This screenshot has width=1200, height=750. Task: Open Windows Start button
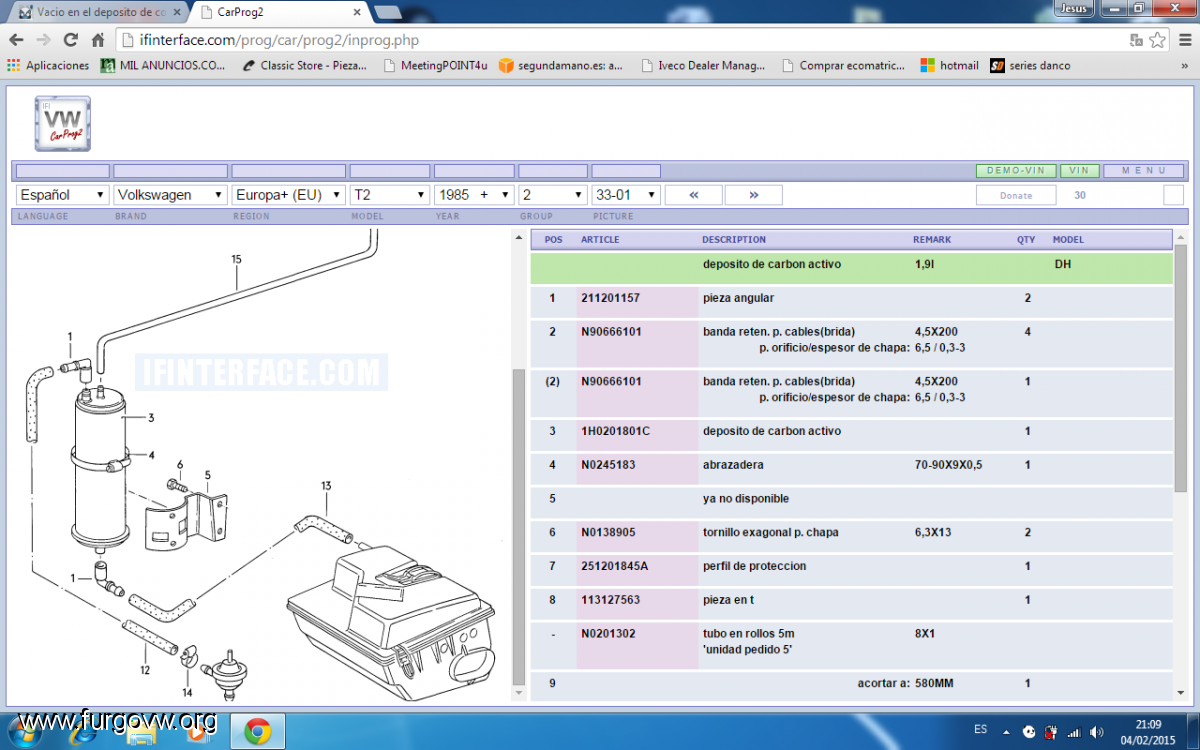(26, 731)
